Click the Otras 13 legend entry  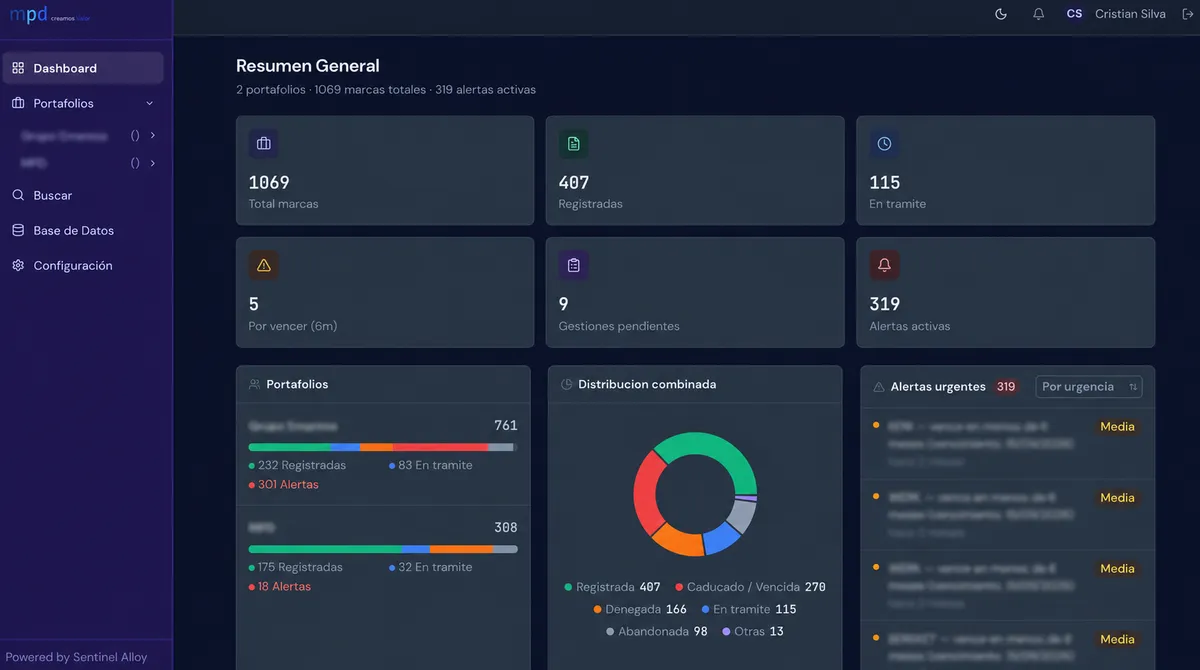coord(753,631)
